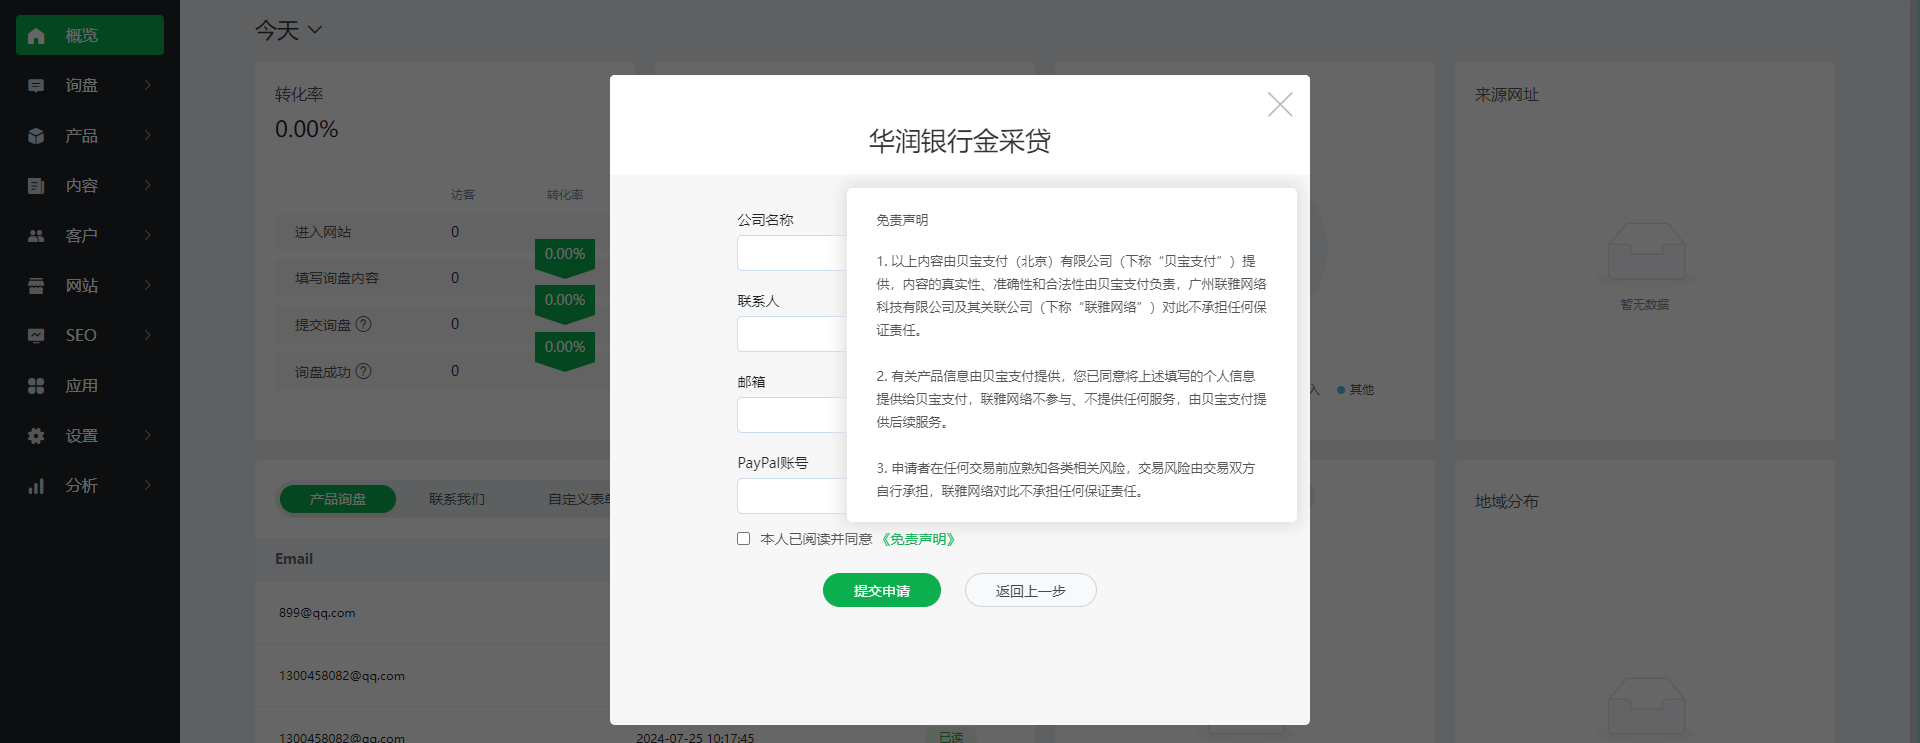Click the 邮箱 input field
Viewport: 1920px width, 743px height.
[x=792, y=415]
